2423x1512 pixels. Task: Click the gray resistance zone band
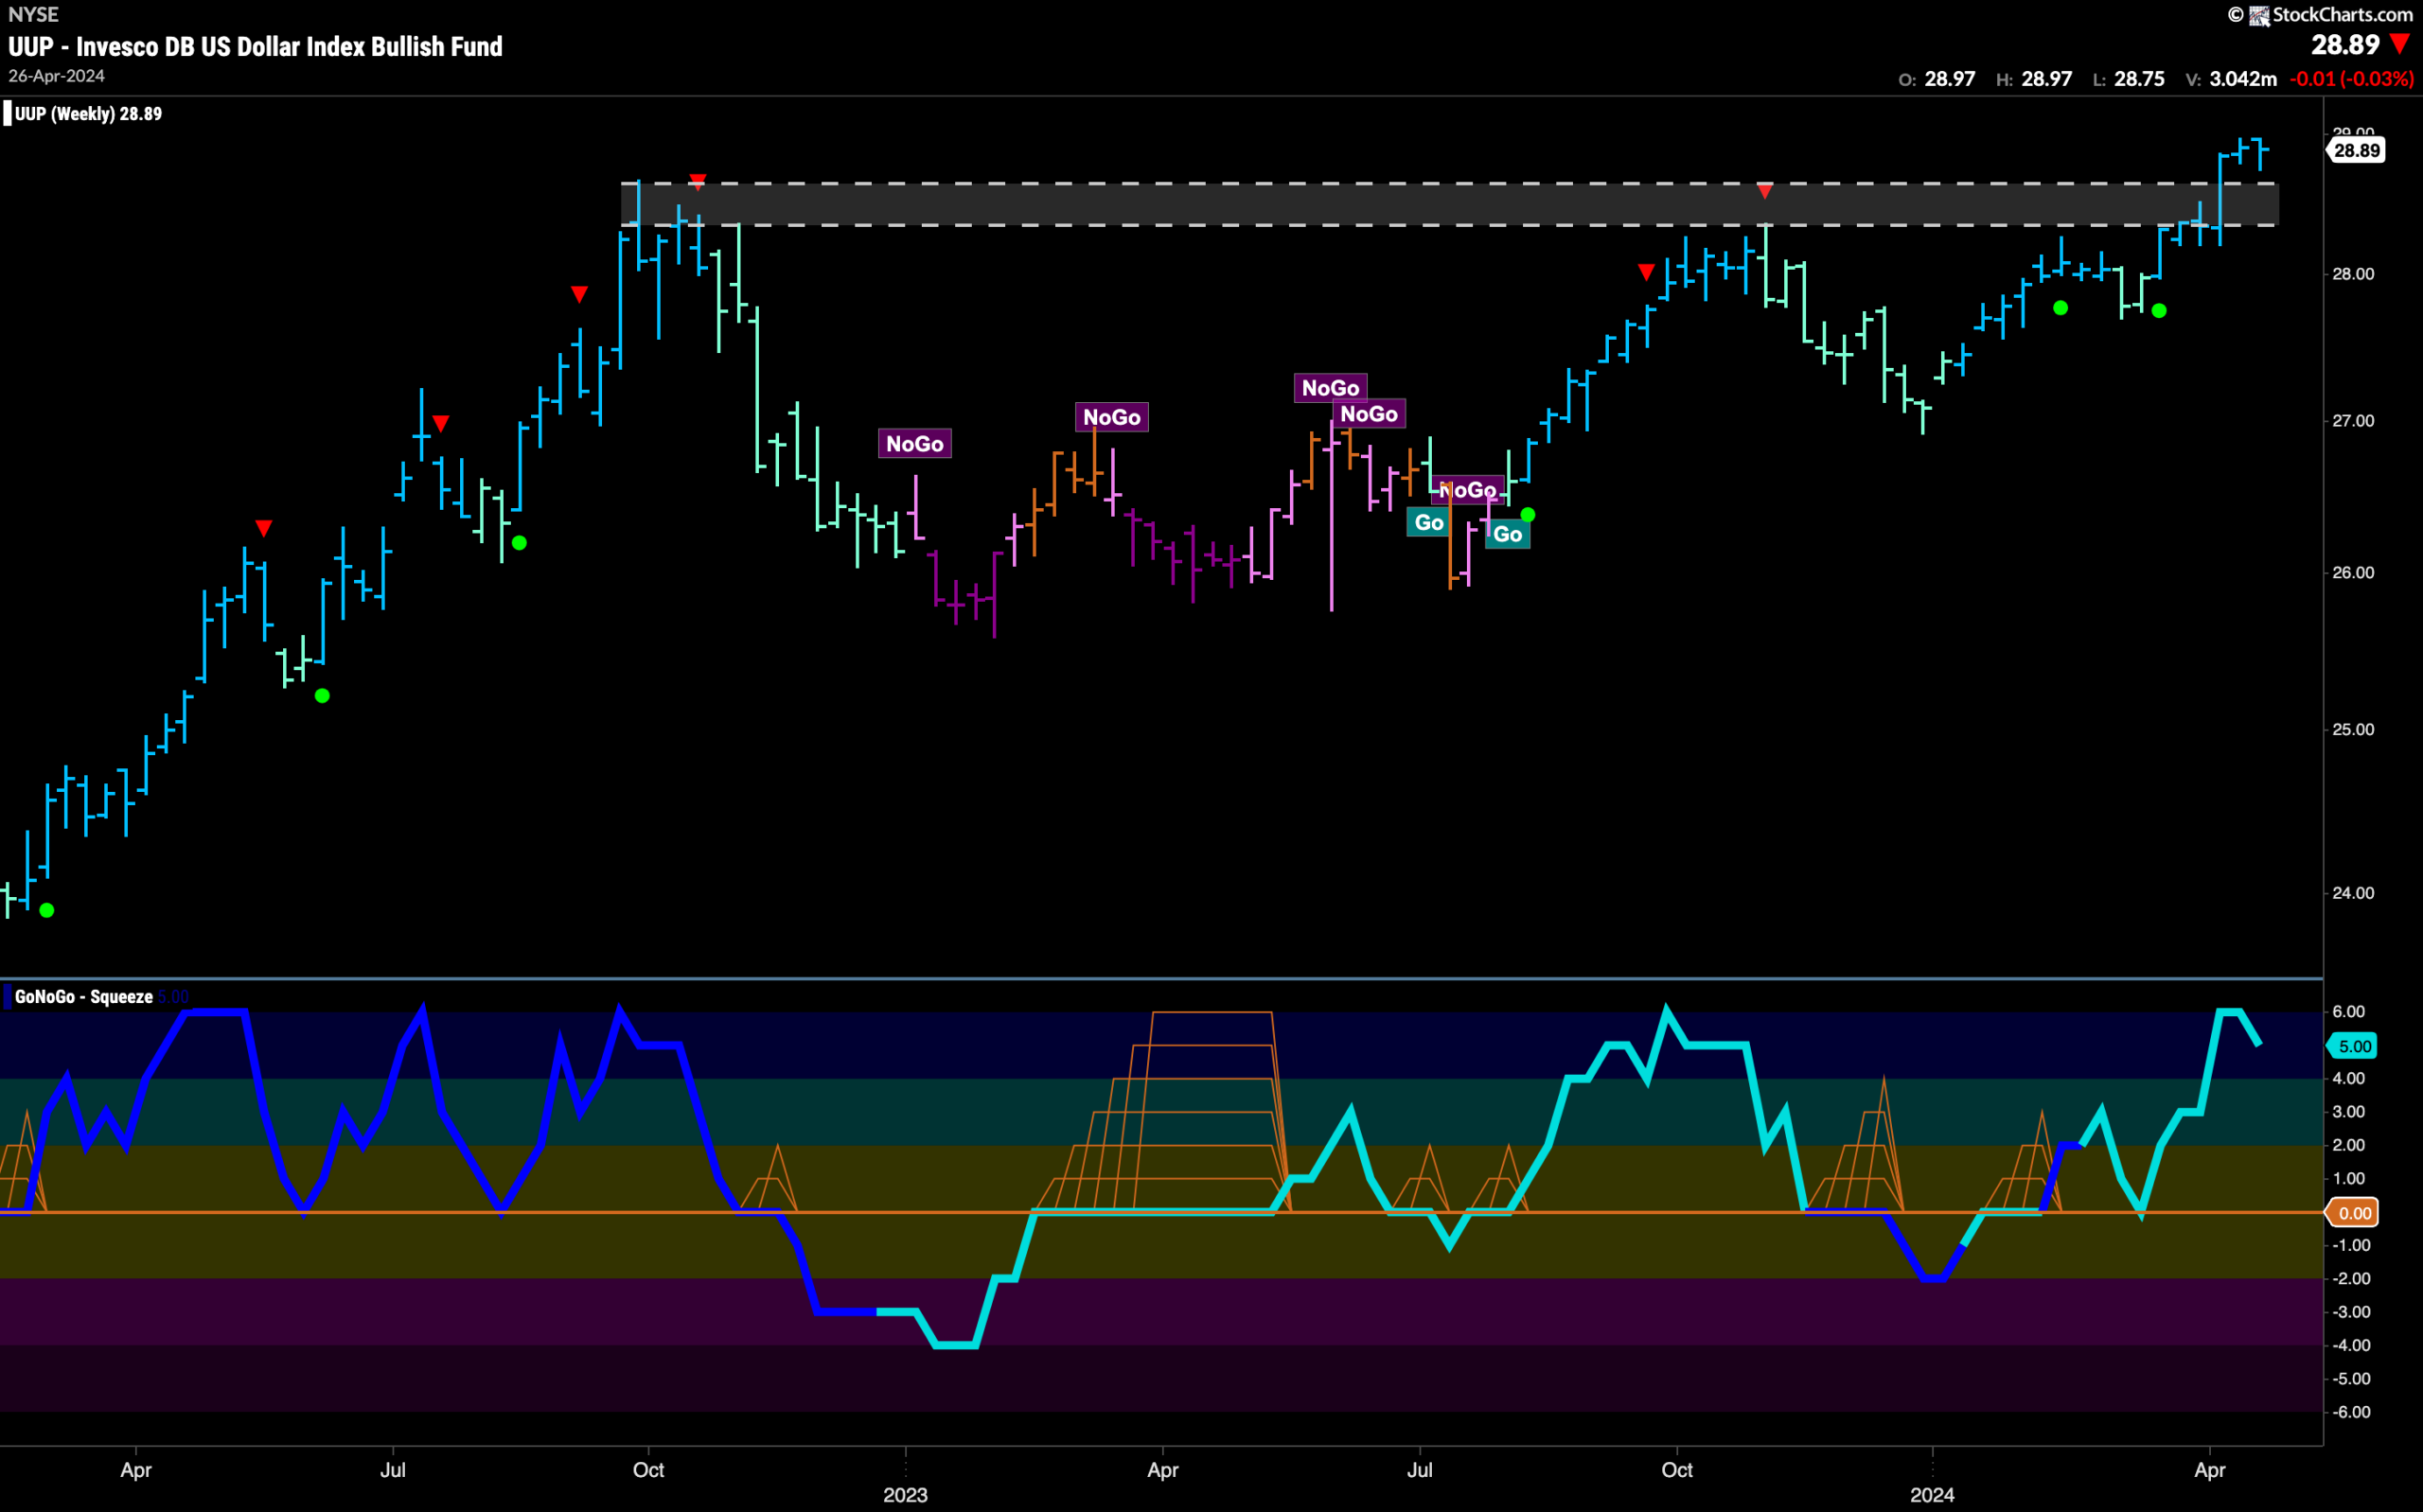(1450, 205)
